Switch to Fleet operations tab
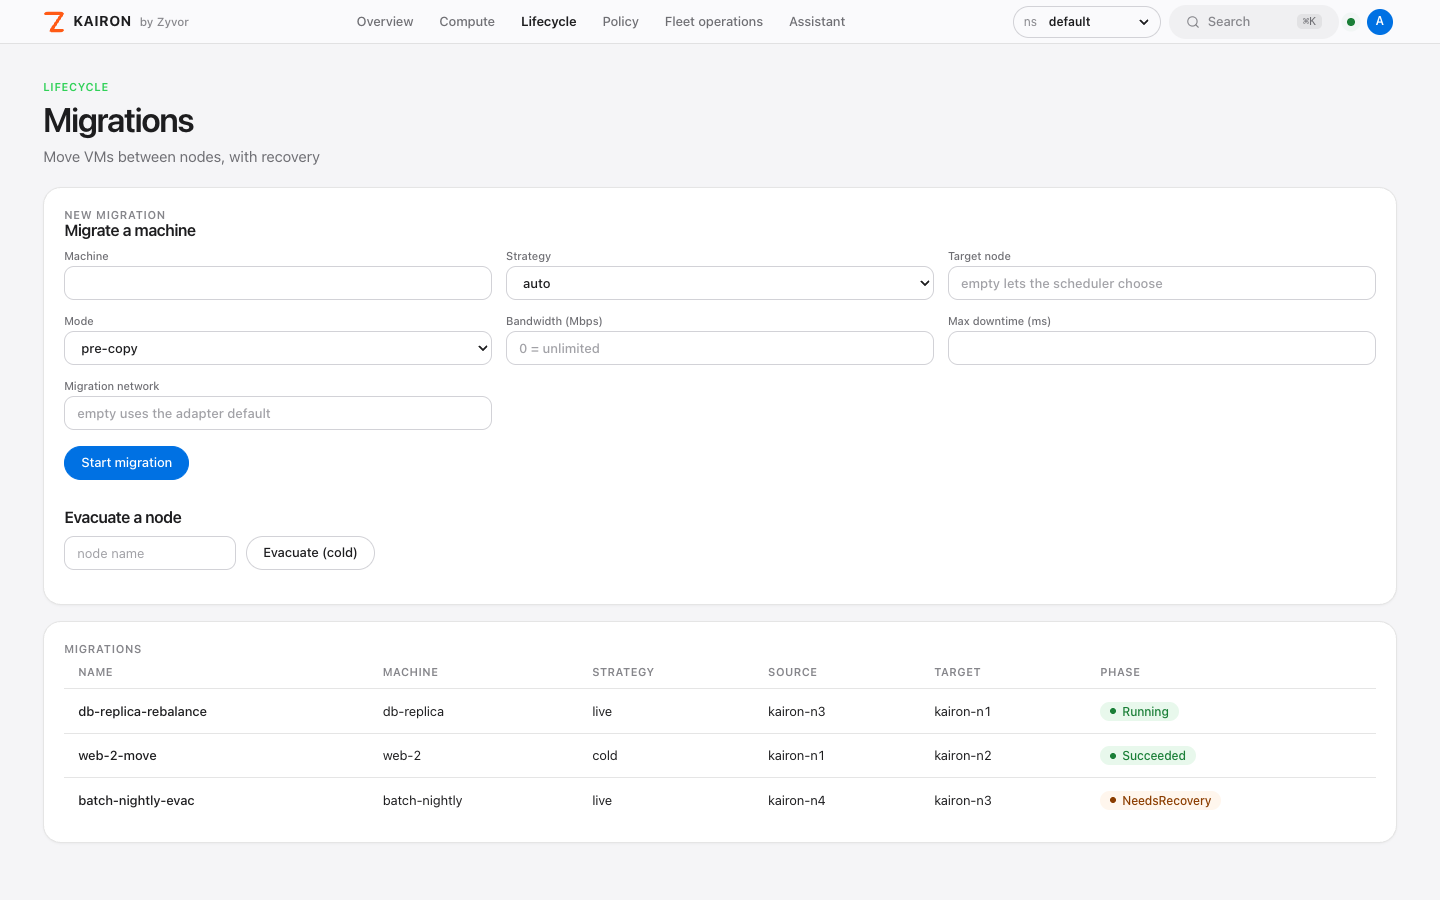Image resolution: width=1440 pixels, height=900 pixels. pyautogui.click(x=714, y=22)
